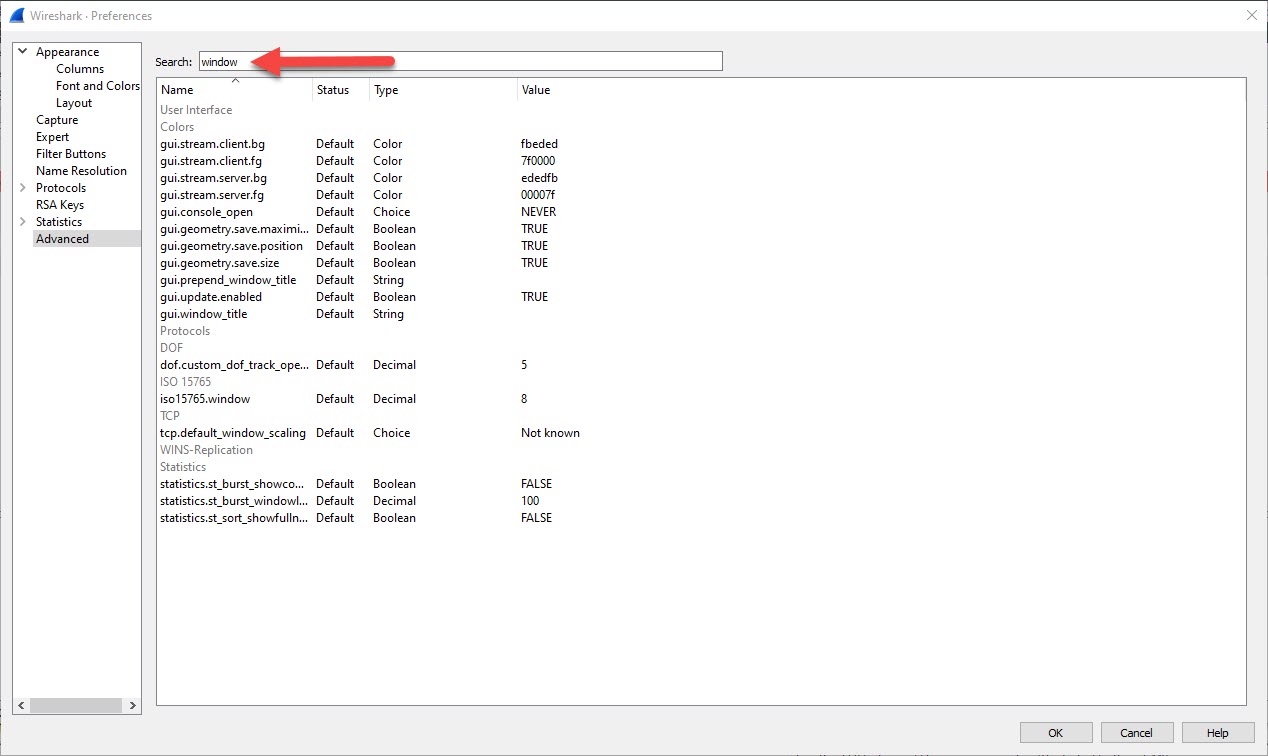This screenshot has height=756, width=1268.
Task: Click the Value column header
Action: tap(536, 90)
